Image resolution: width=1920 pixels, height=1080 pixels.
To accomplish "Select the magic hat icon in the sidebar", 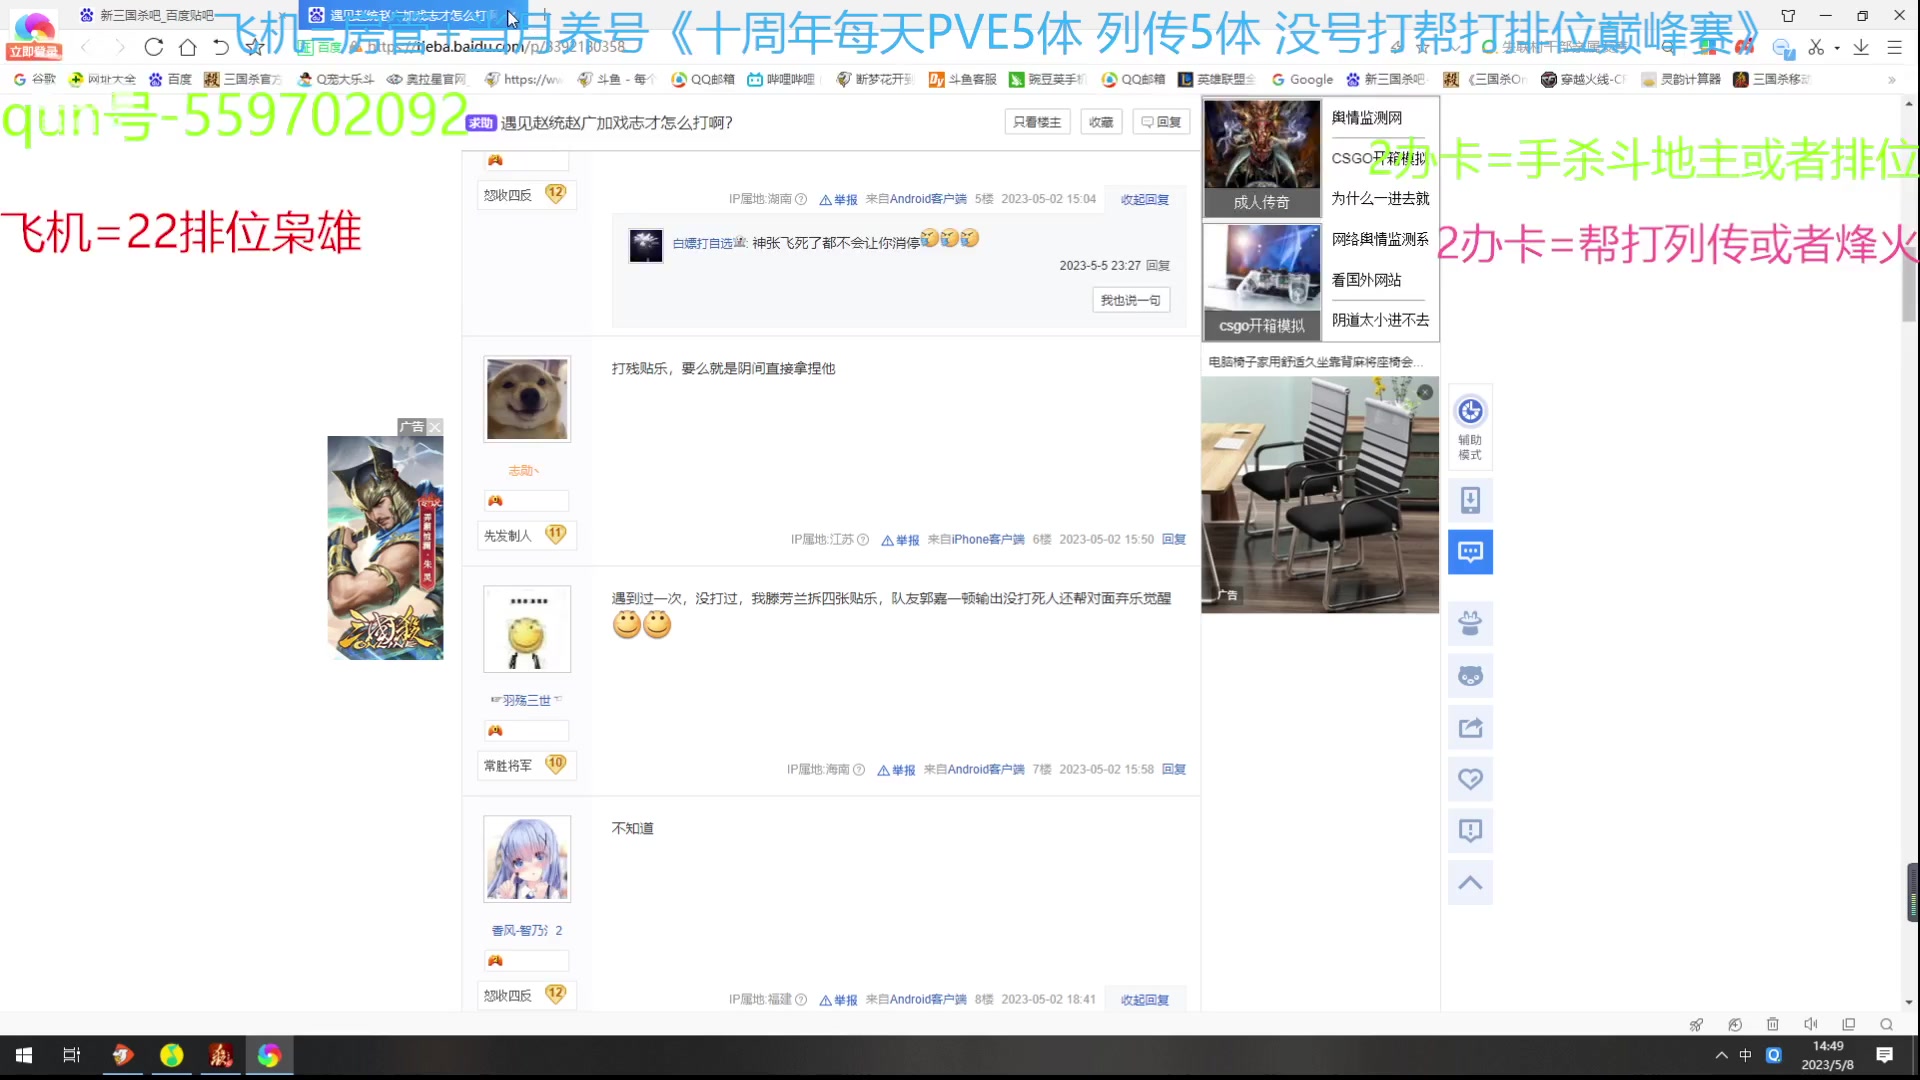I will (1470, 623).
